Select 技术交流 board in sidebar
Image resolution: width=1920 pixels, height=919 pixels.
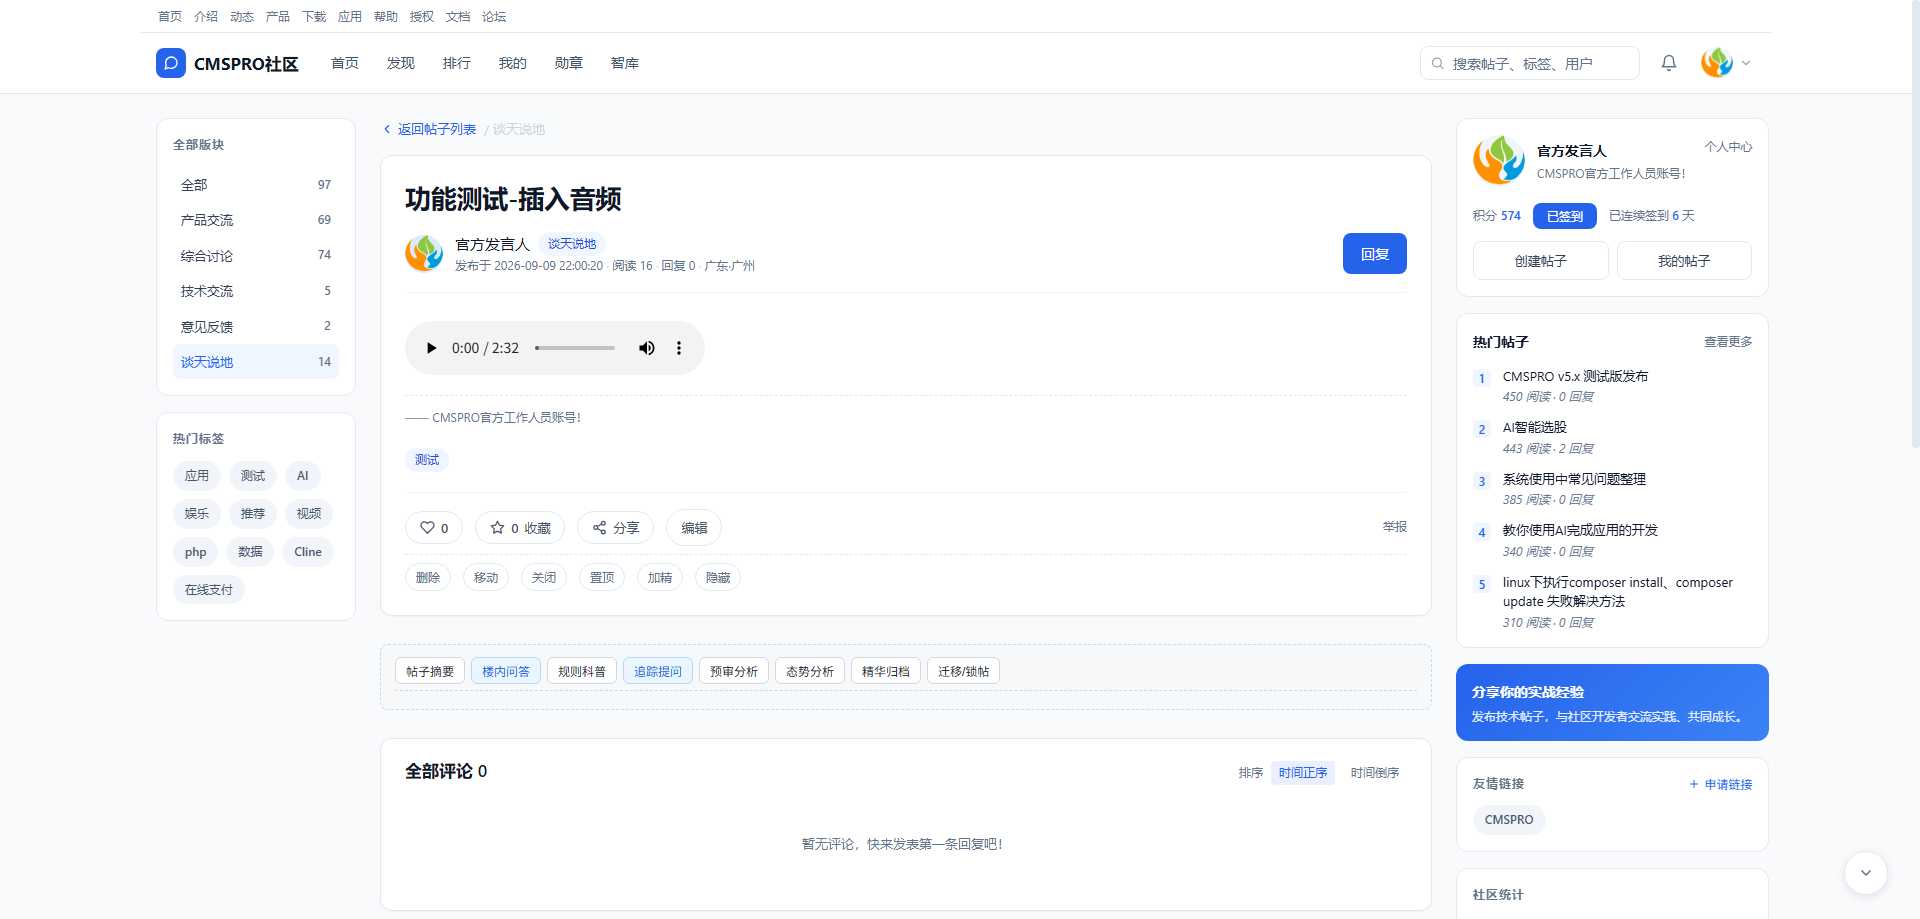[256, 291]
